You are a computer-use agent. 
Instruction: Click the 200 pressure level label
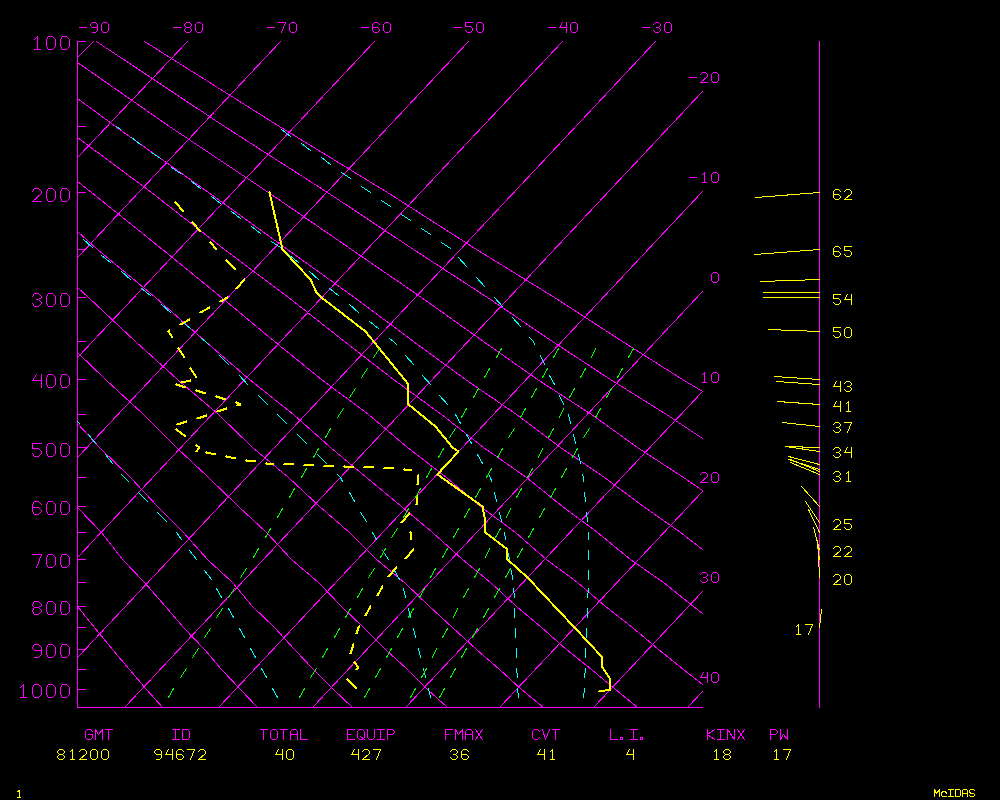48,193
